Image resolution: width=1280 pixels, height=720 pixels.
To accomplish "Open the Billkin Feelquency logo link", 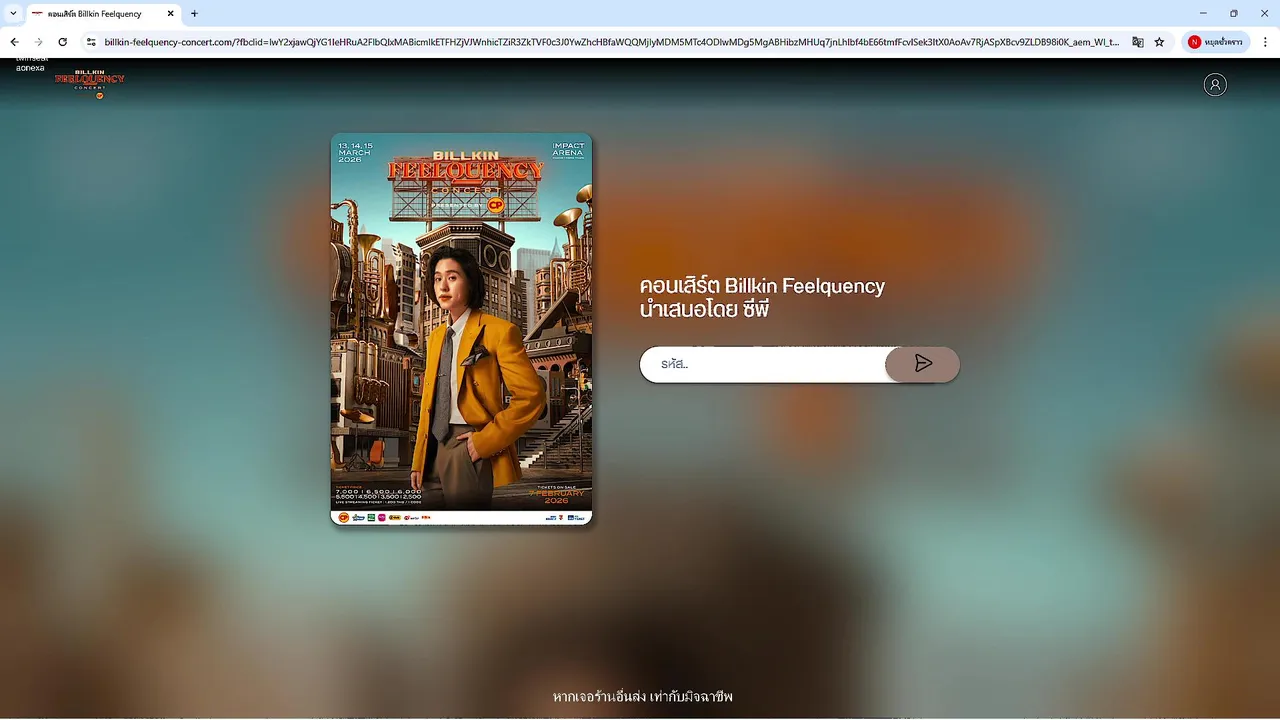I will [90, 85].
